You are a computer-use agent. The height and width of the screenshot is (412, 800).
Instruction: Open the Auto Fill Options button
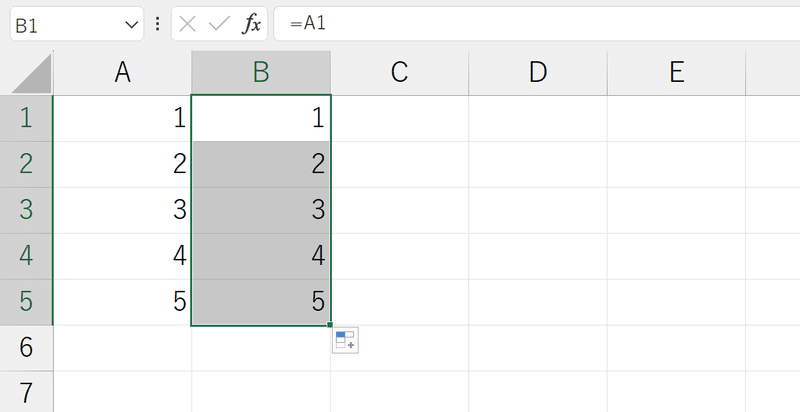point(345,340)
